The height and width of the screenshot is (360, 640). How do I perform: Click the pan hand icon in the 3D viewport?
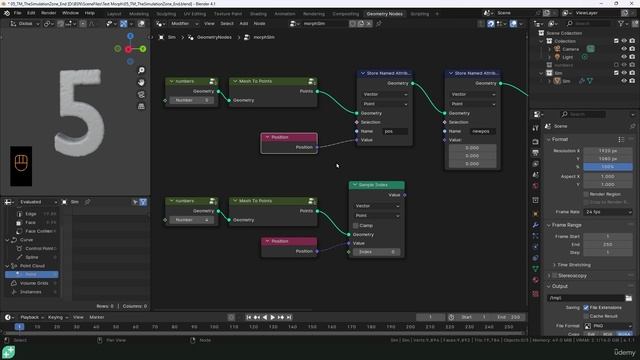click(141, 82)
